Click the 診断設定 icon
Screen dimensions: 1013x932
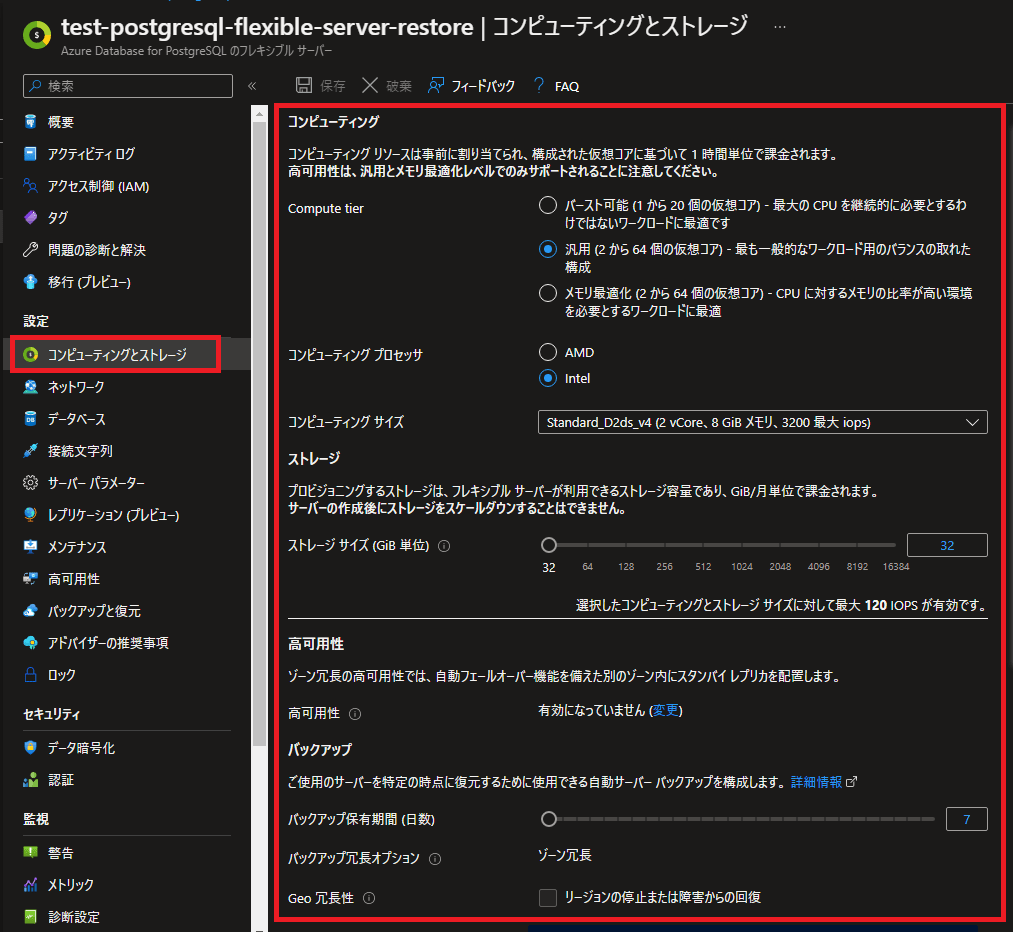tap(30, 916)
